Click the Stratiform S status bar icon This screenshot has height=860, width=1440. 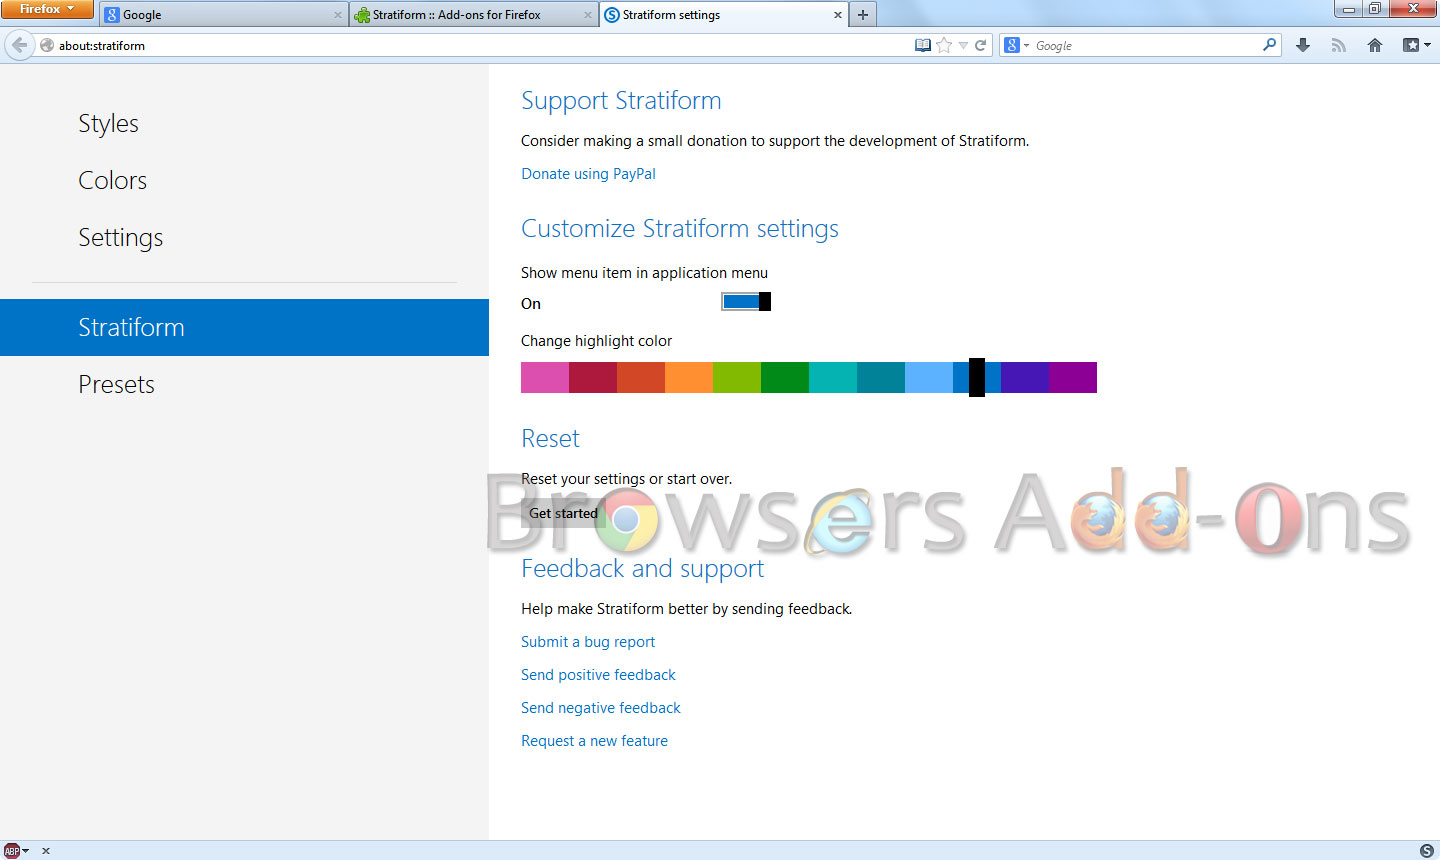coord(1427,851)
